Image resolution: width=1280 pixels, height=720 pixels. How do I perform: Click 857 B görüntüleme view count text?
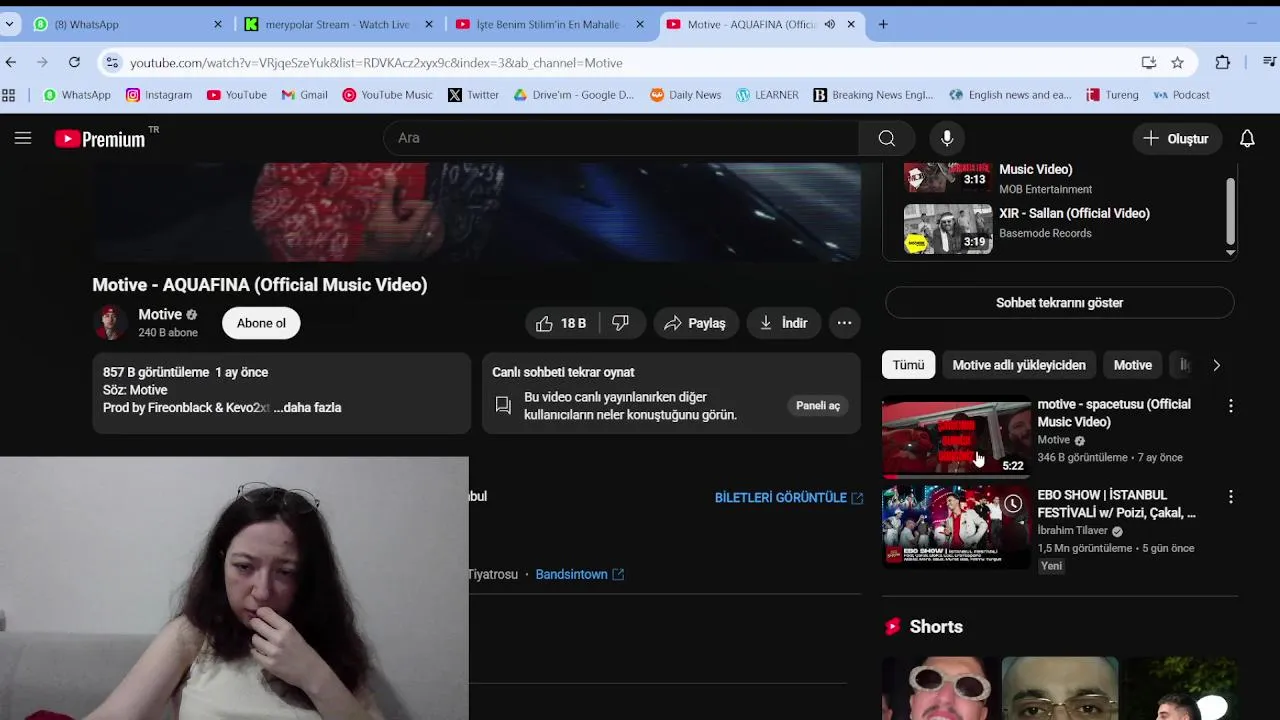(x=156, y=372)
